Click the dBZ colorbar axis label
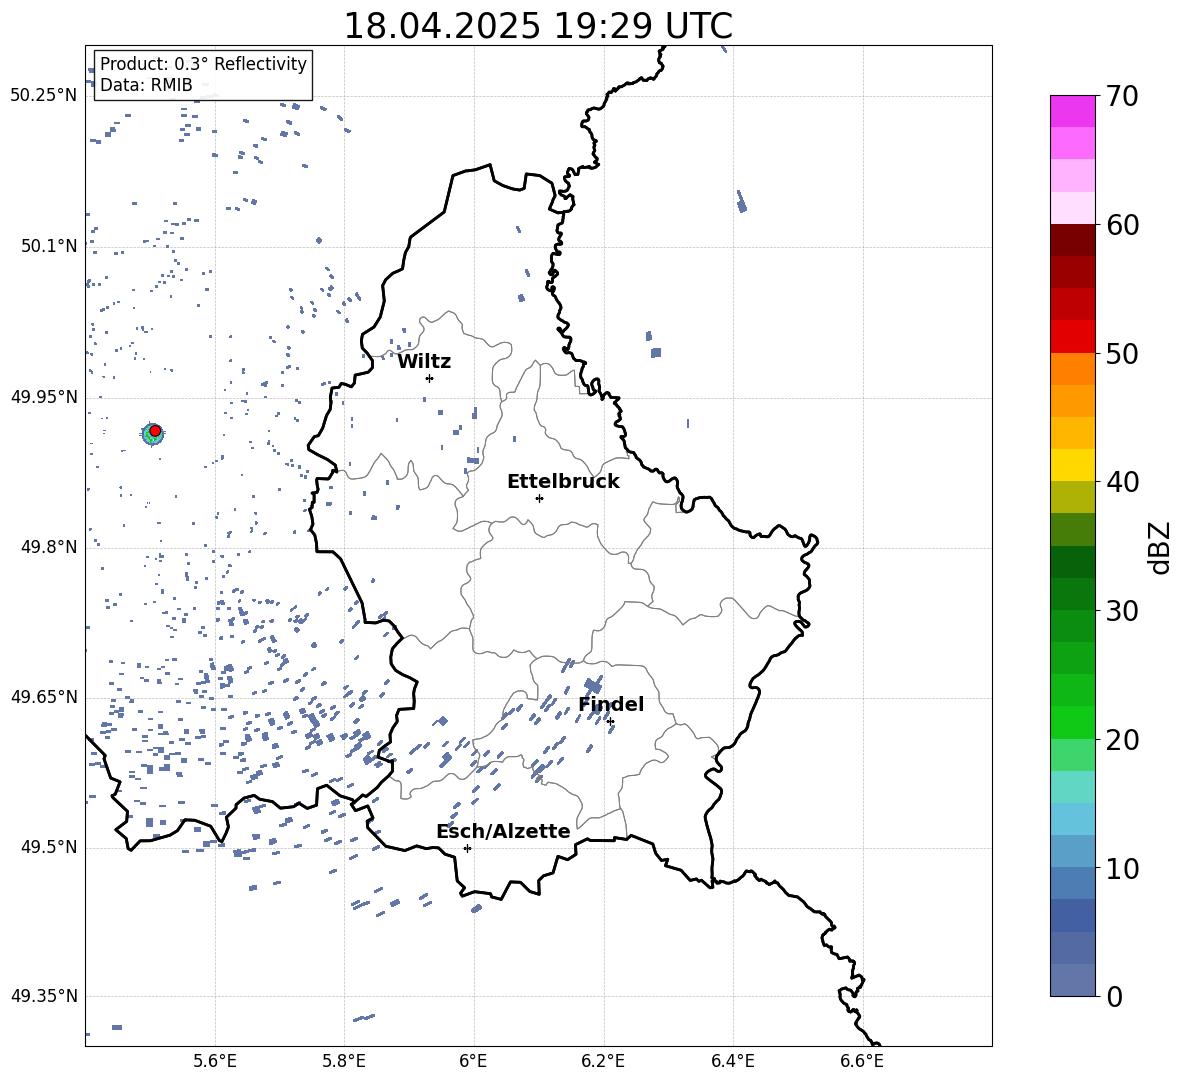The width and height of the screenshot is (1184, 1081). click(x=1161, y=547)
